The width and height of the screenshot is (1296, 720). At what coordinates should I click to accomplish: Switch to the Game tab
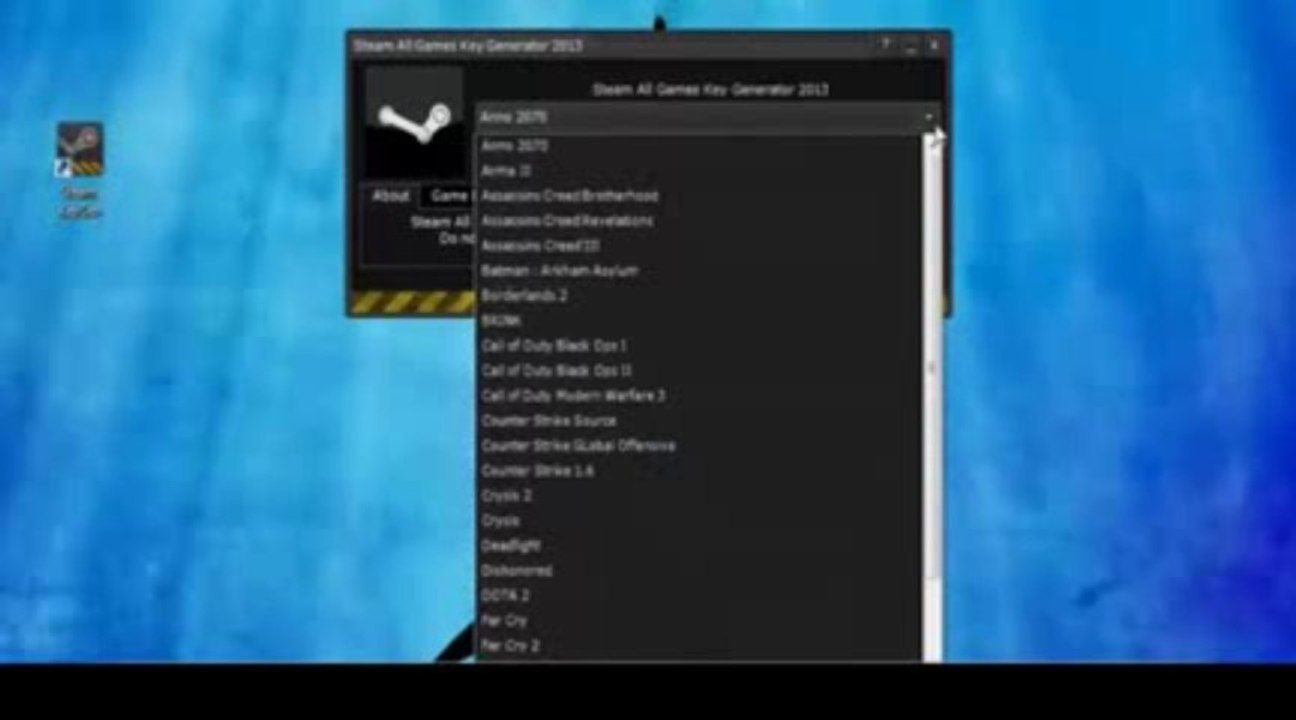pos(449,196)
